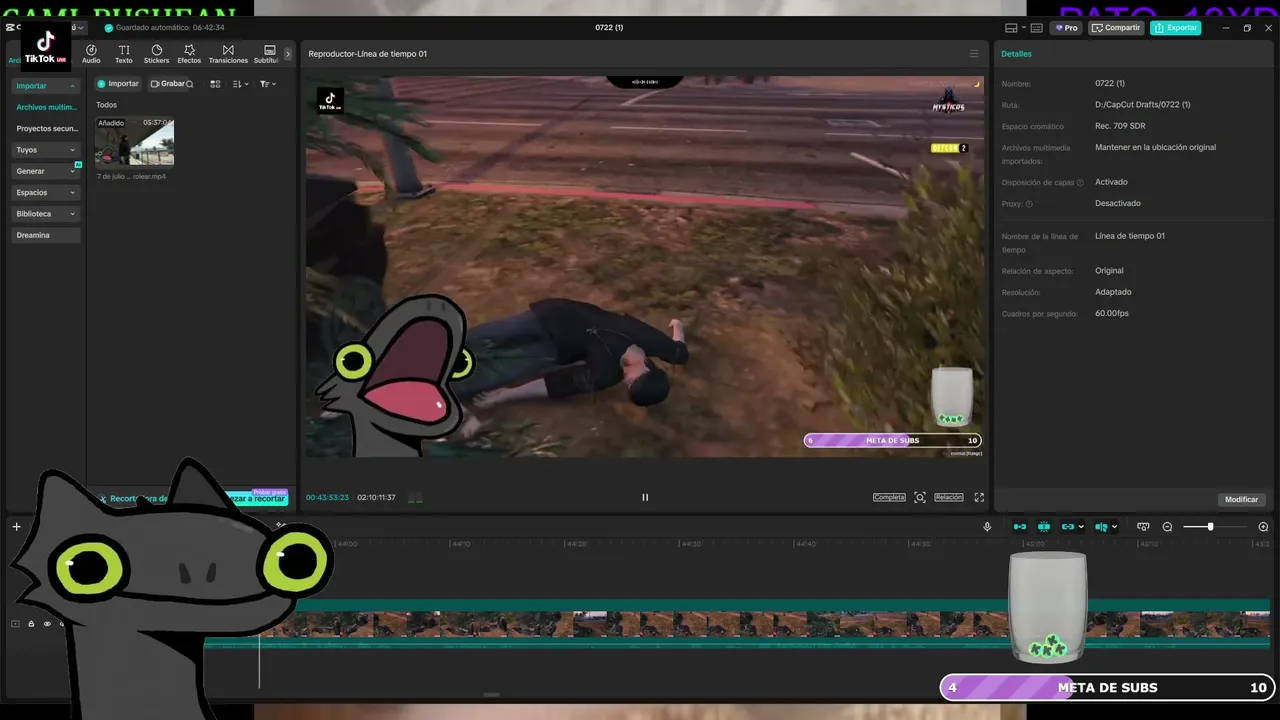Zoom in the timeline

1263,527
